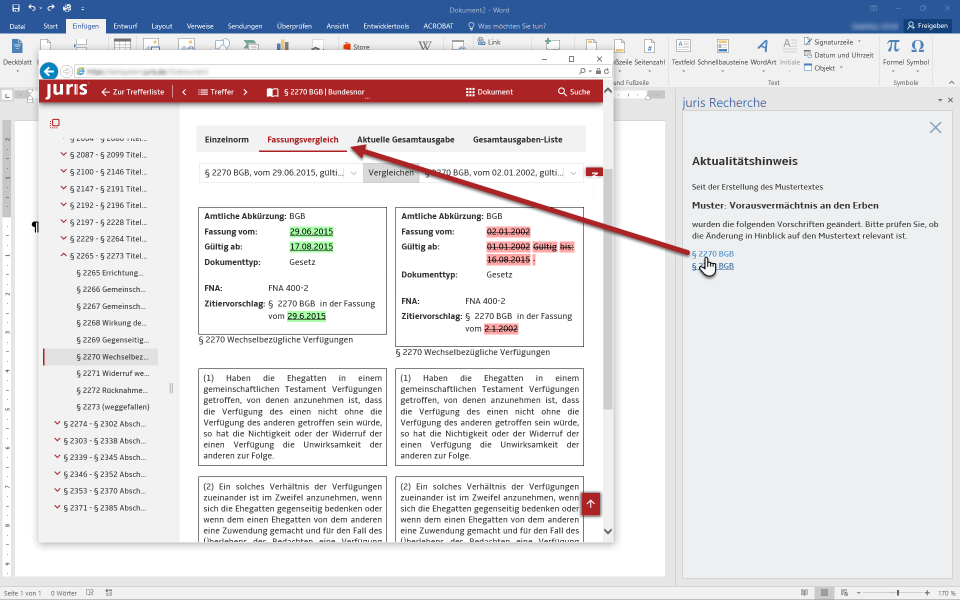Adjust the Word zoom slider
The image size is (960, 600).
[x=897, y=592]
